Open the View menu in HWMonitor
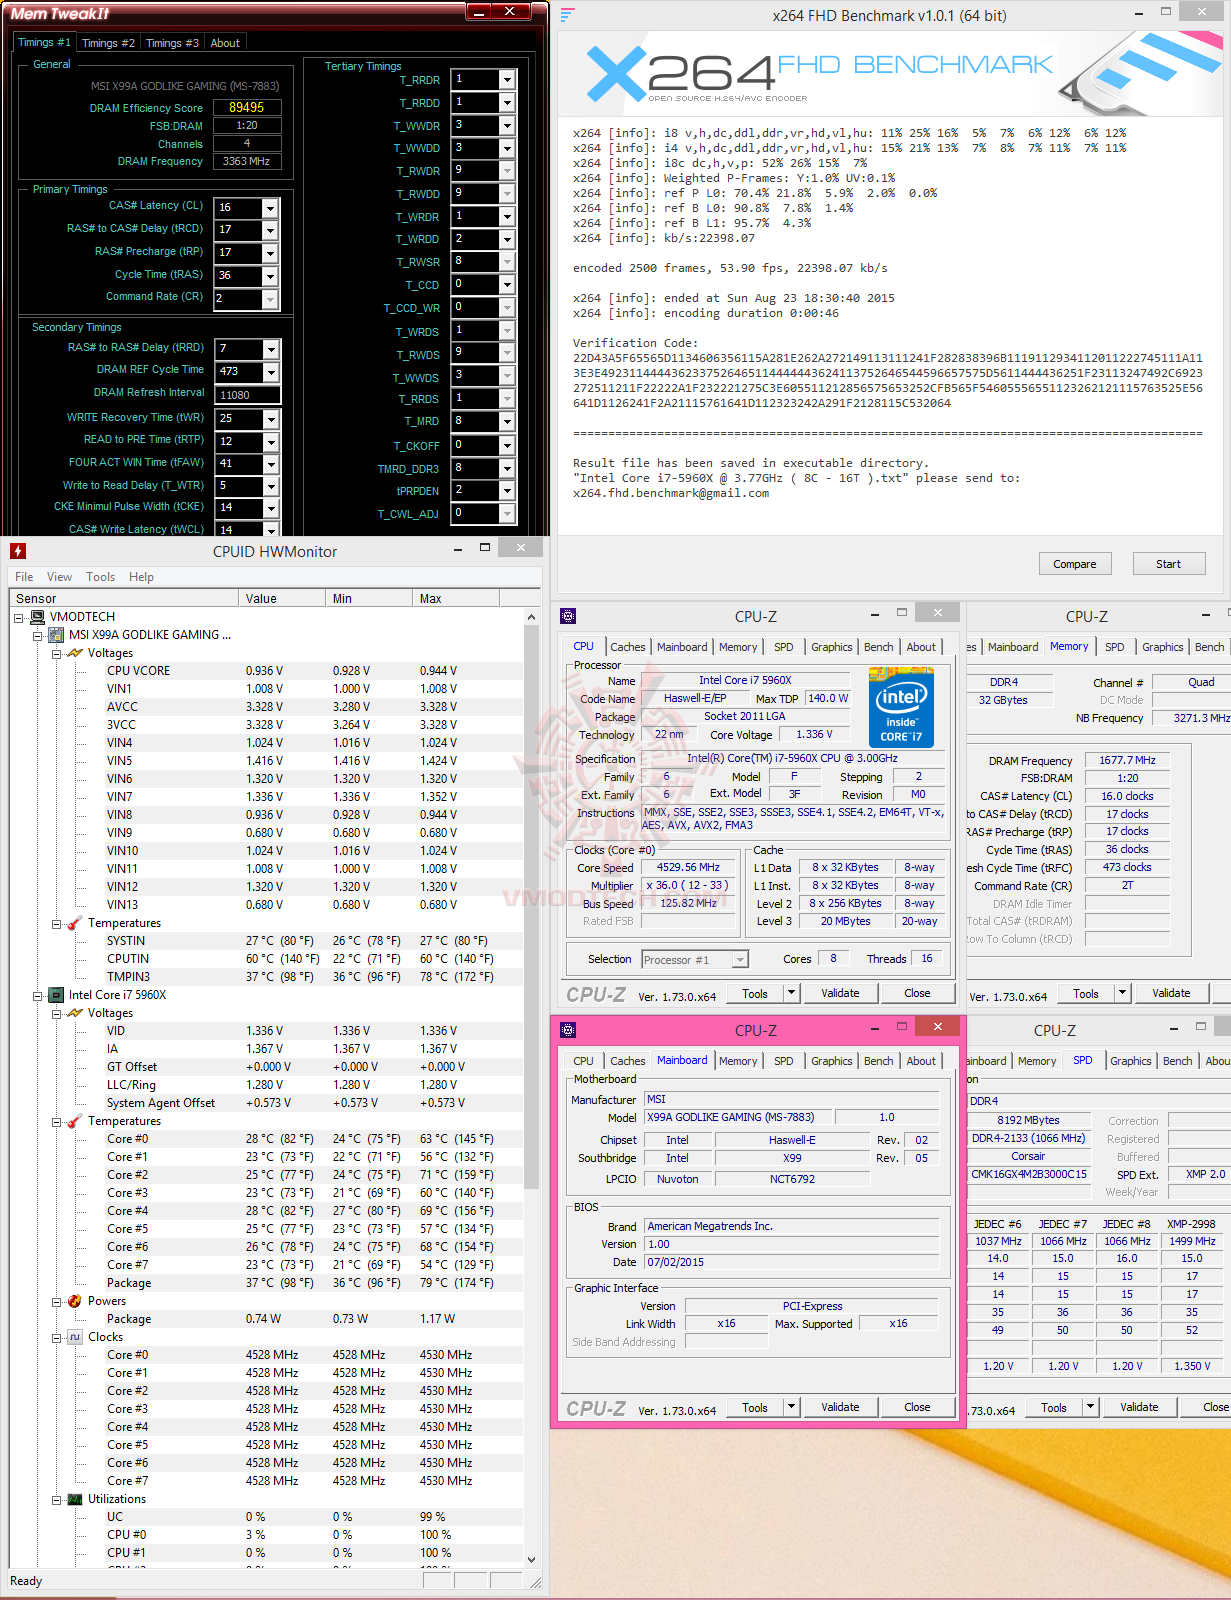 [59, 577]
